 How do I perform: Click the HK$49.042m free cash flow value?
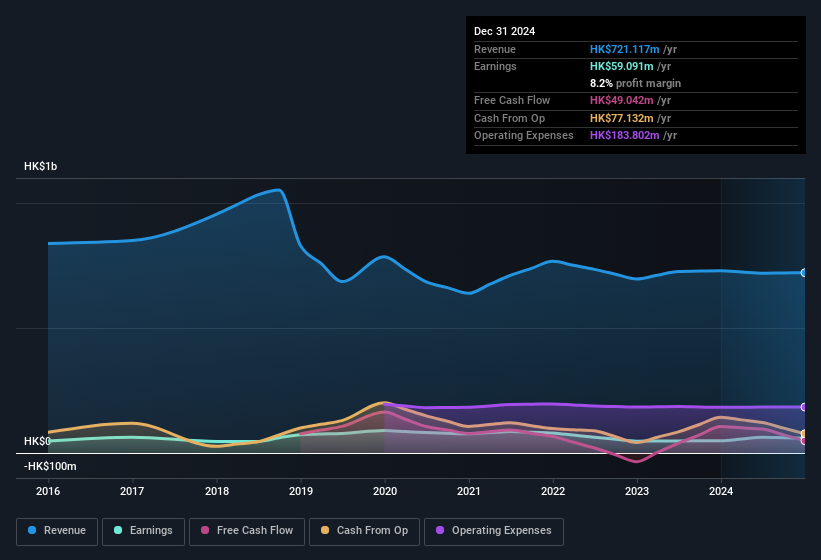point(622,100)
